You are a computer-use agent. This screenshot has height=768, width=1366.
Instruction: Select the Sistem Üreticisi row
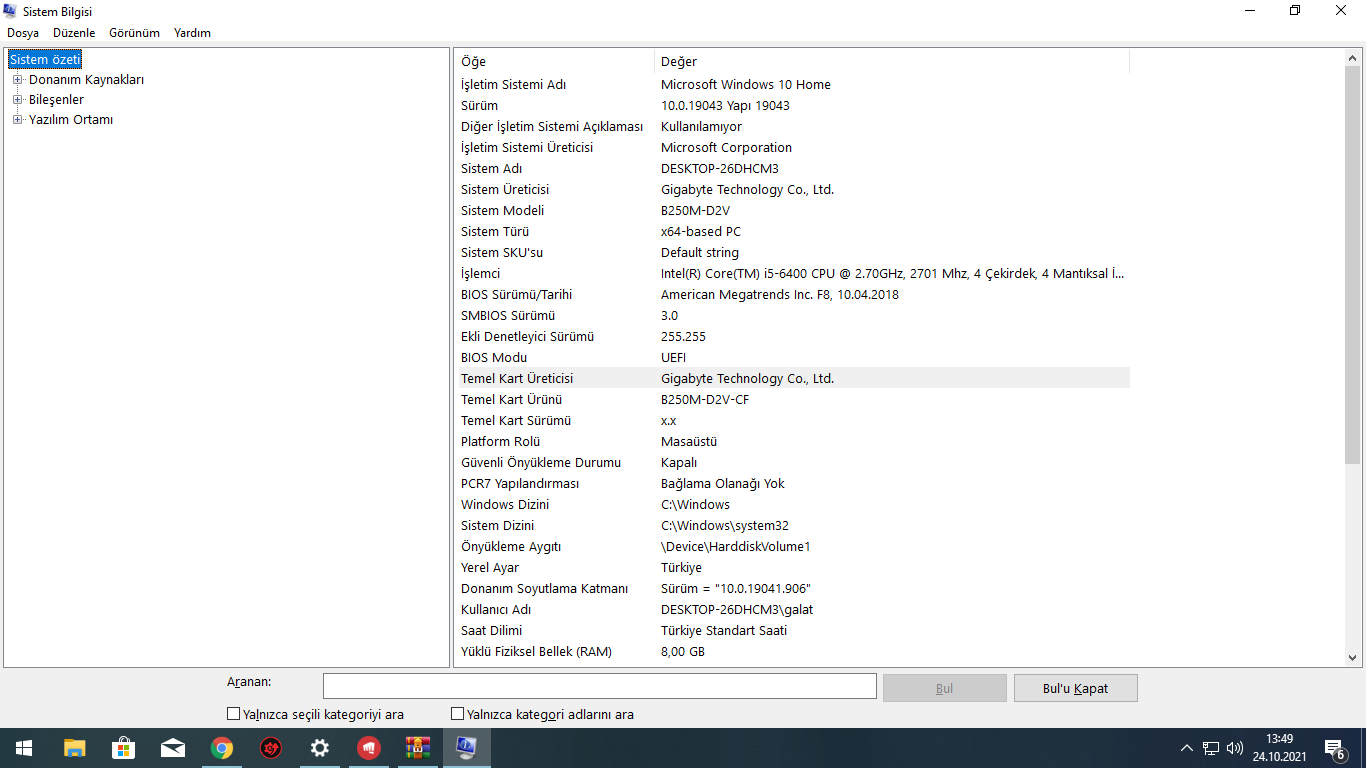(794, 190)
